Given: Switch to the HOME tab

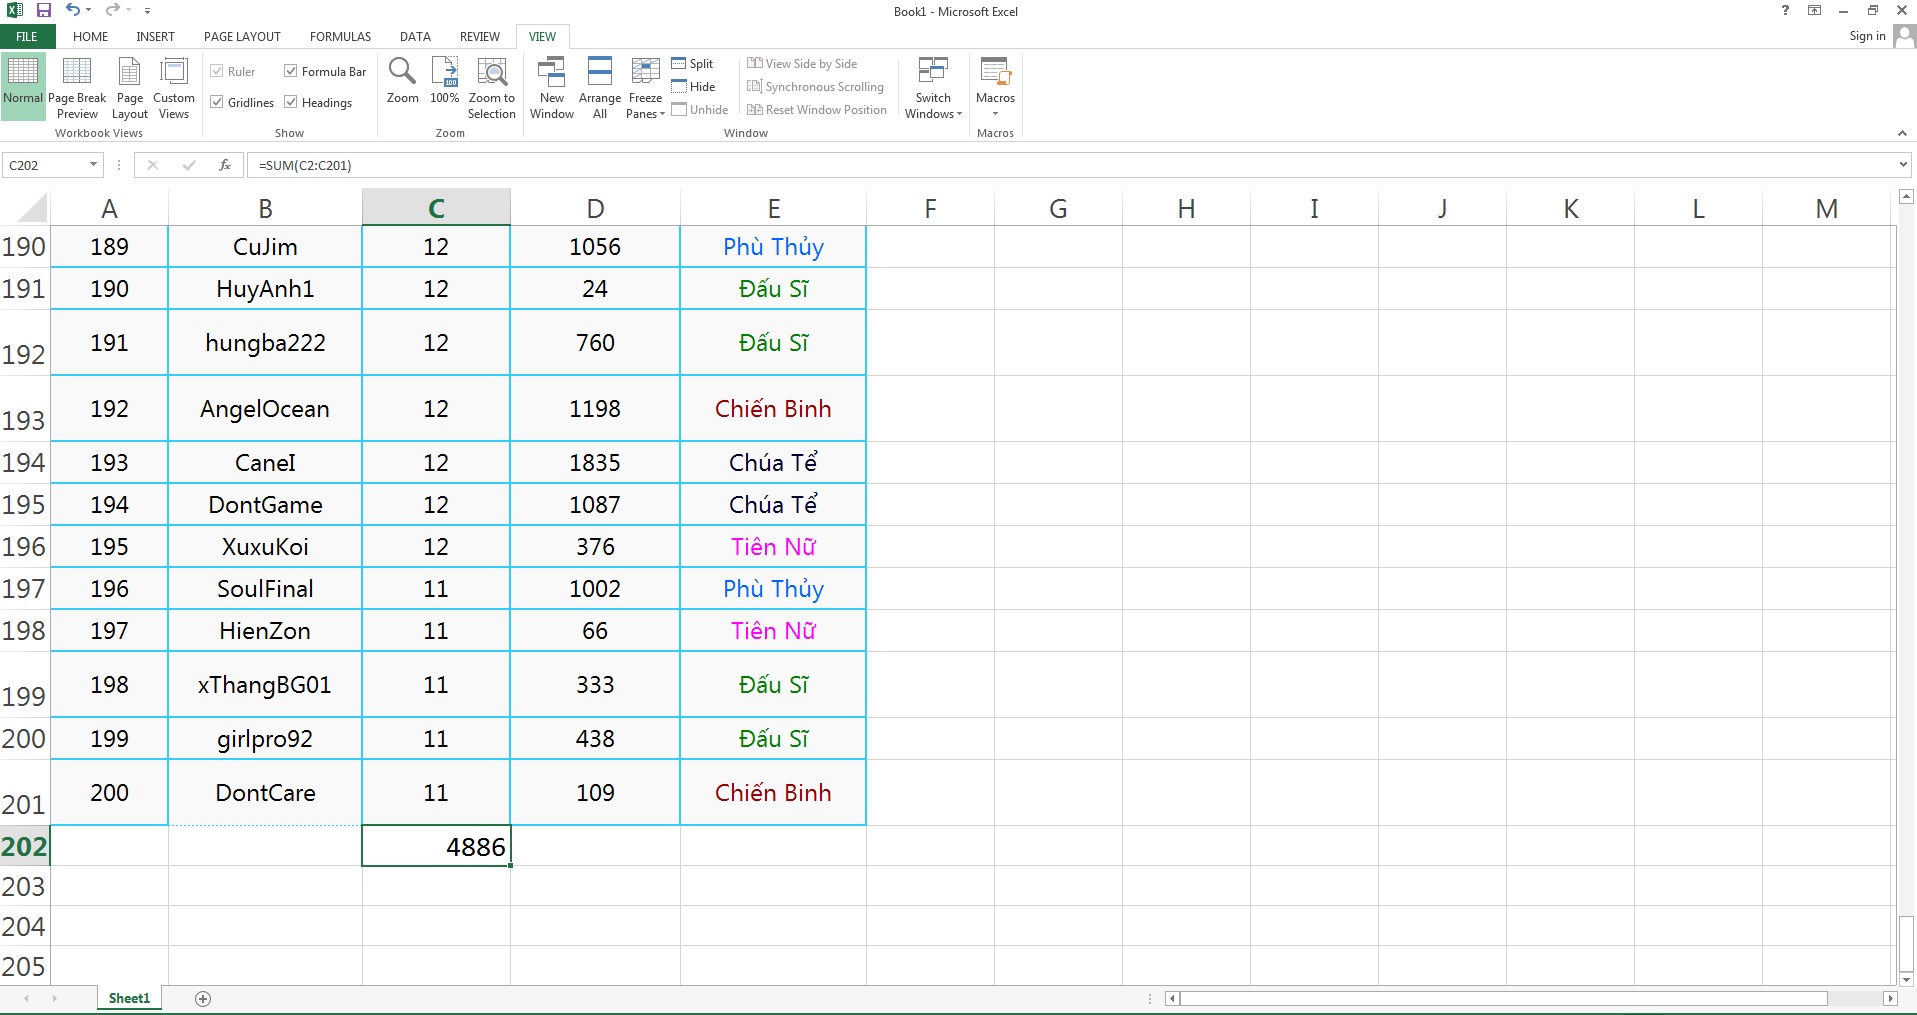Looking at the screenshot, I should [x=90, y=37].
